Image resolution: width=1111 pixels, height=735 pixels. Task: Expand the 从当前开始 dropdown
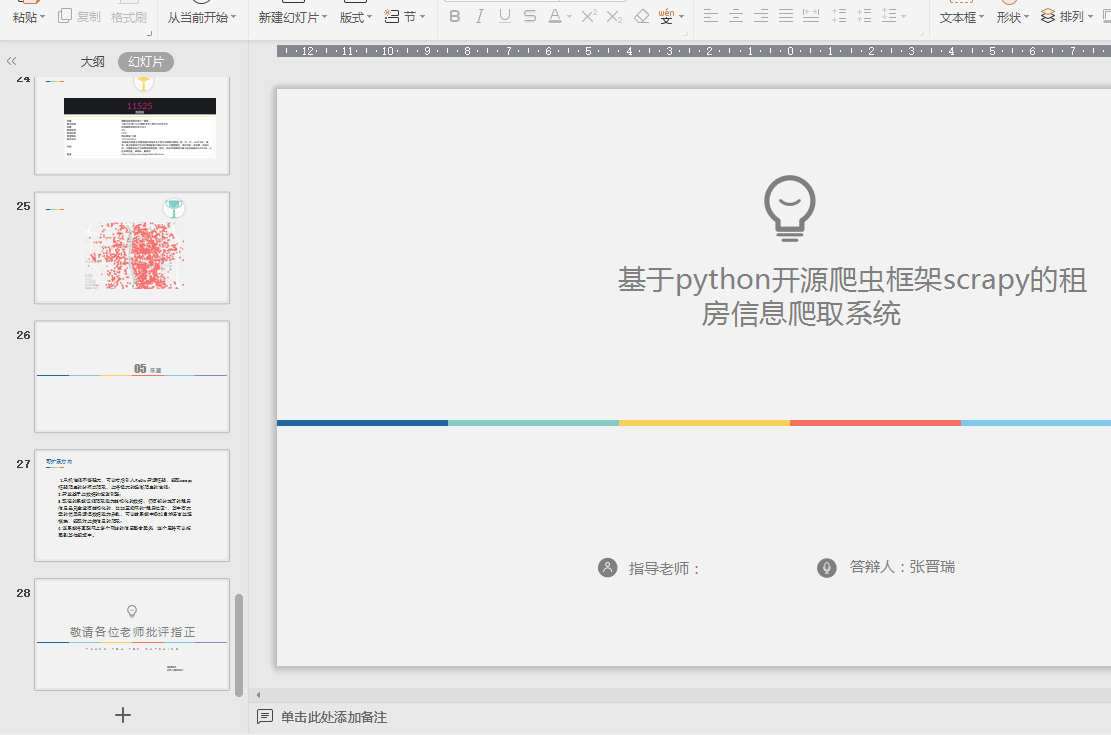233,17
